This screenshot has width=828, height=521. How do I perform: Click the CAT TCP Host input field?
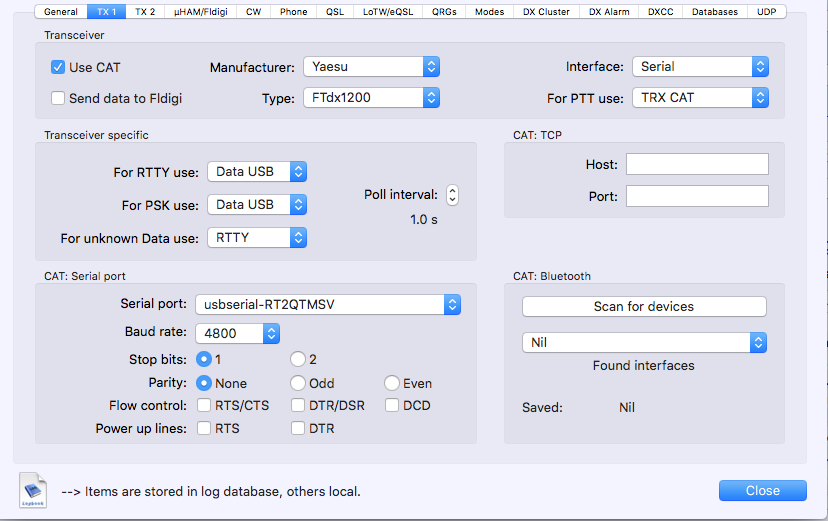pyautogui.click(x=697, y=164)
